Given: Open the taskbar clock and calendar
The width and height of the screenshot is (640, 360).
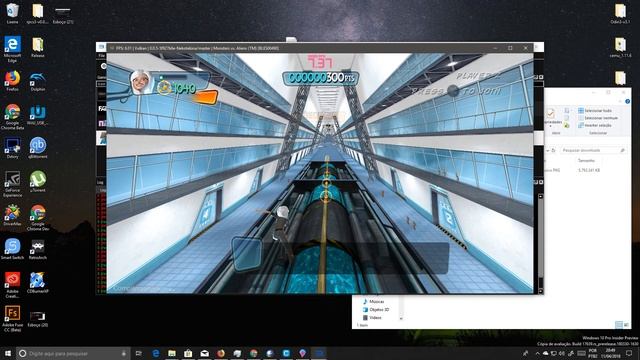Looking at the screenshot, I should click(x=611, y=353).
